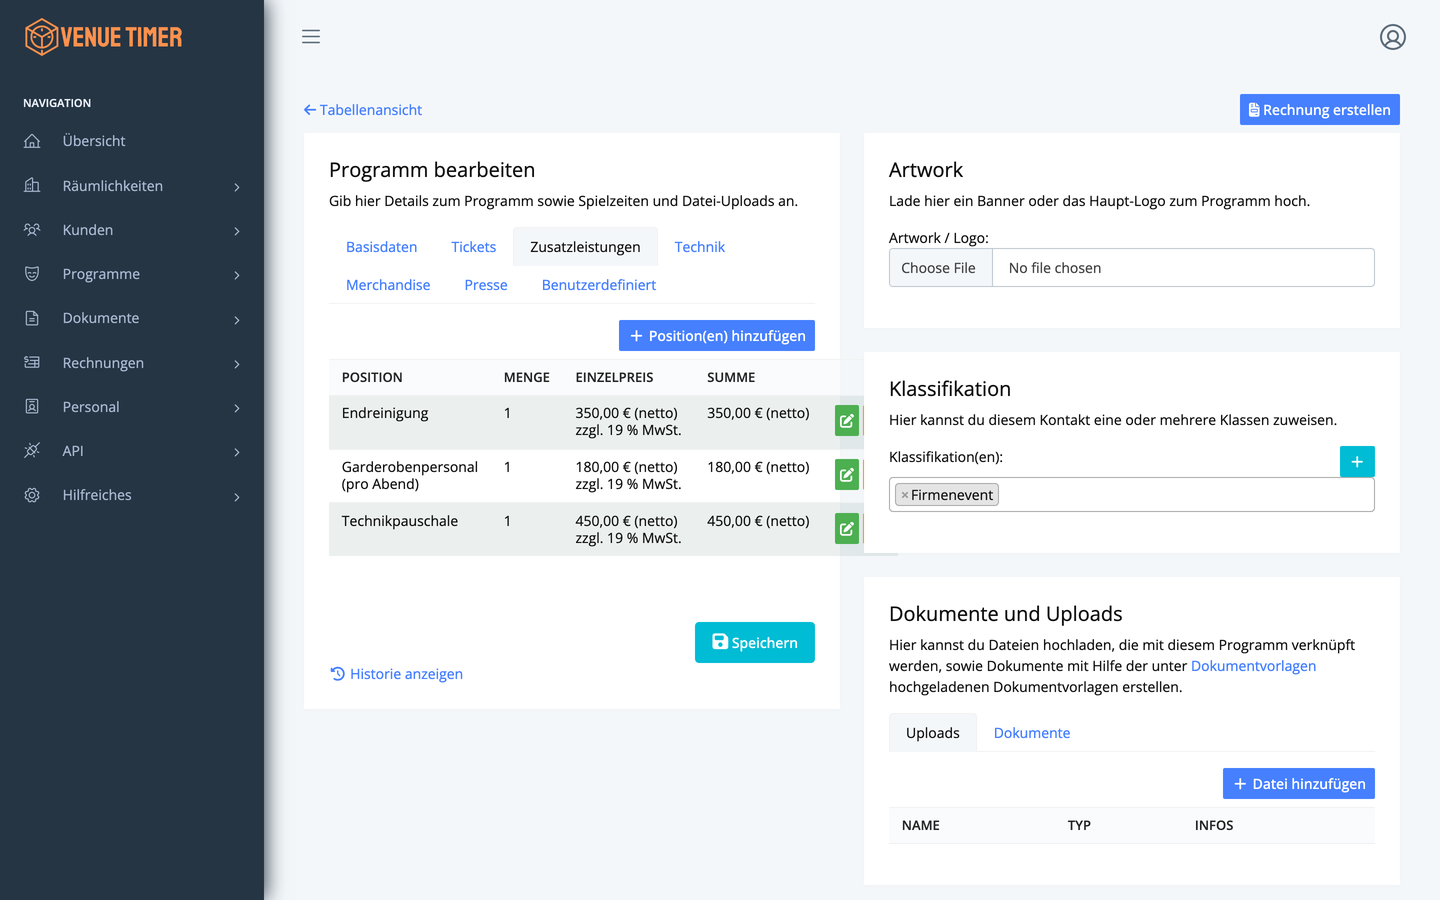Click the Hilfreiches gear icon
The image size is (1440, 900).
pyautogui.click(x=32, y=495)
